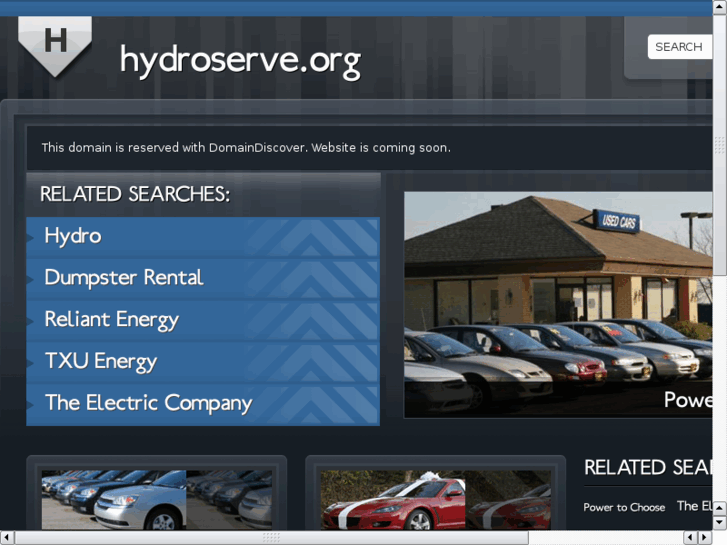The image size is (727, 545).
Task: Click into the SEARCH input field
Action: 680,47
